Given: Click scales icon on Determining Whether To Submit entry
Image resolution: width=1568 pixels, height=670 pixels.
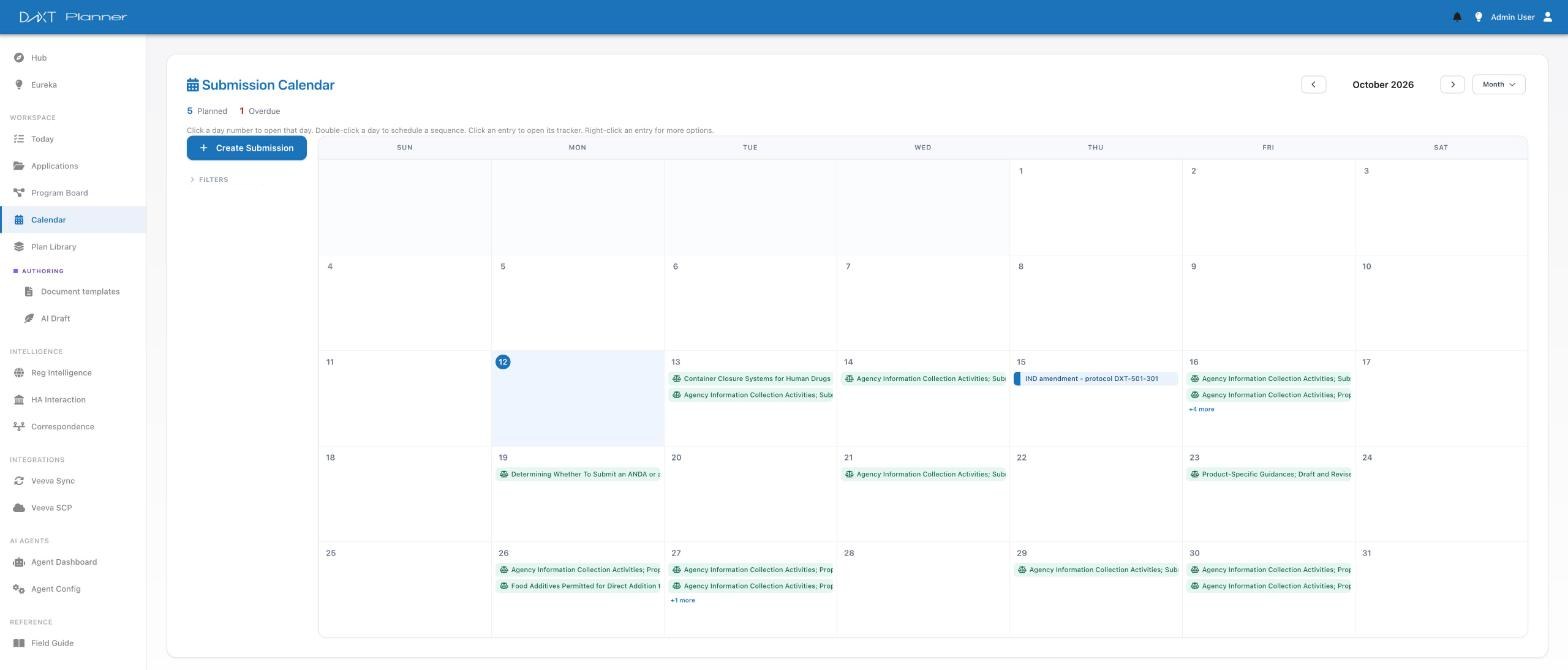Looking at the screenshot, I should point(504,474).
